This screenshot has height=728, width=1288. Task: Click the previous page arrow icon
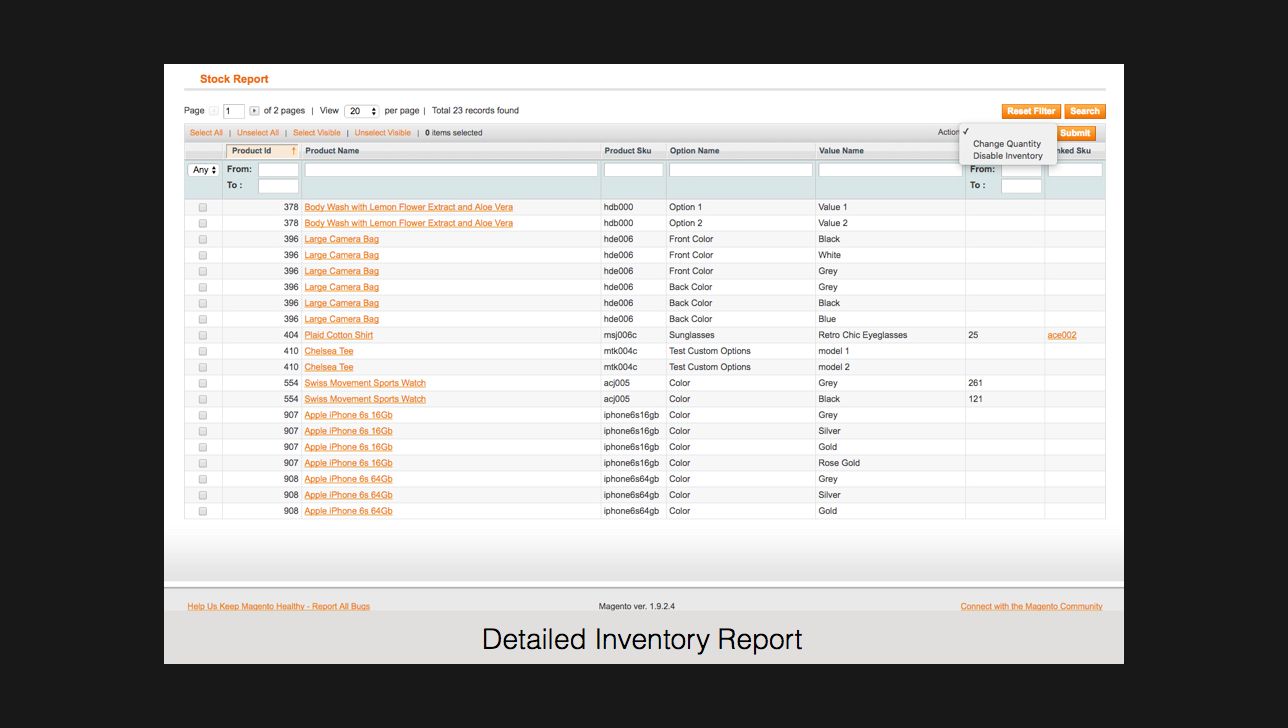213,110
